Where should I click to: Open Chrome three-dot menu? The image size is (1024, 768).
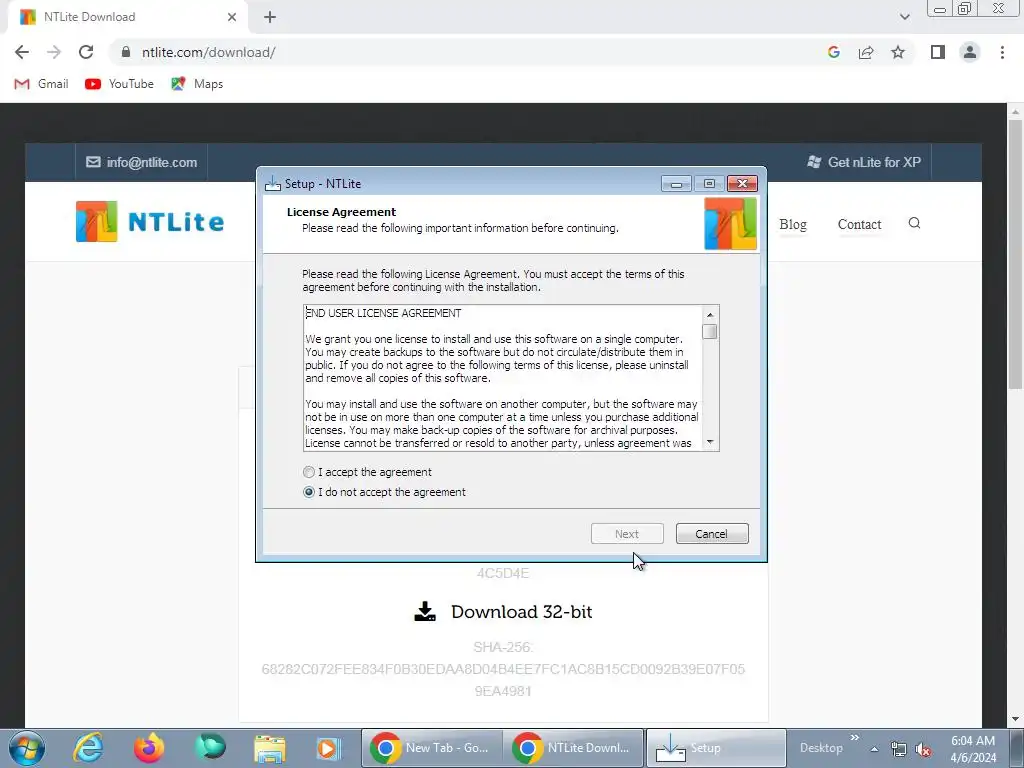click(1002, 52)
